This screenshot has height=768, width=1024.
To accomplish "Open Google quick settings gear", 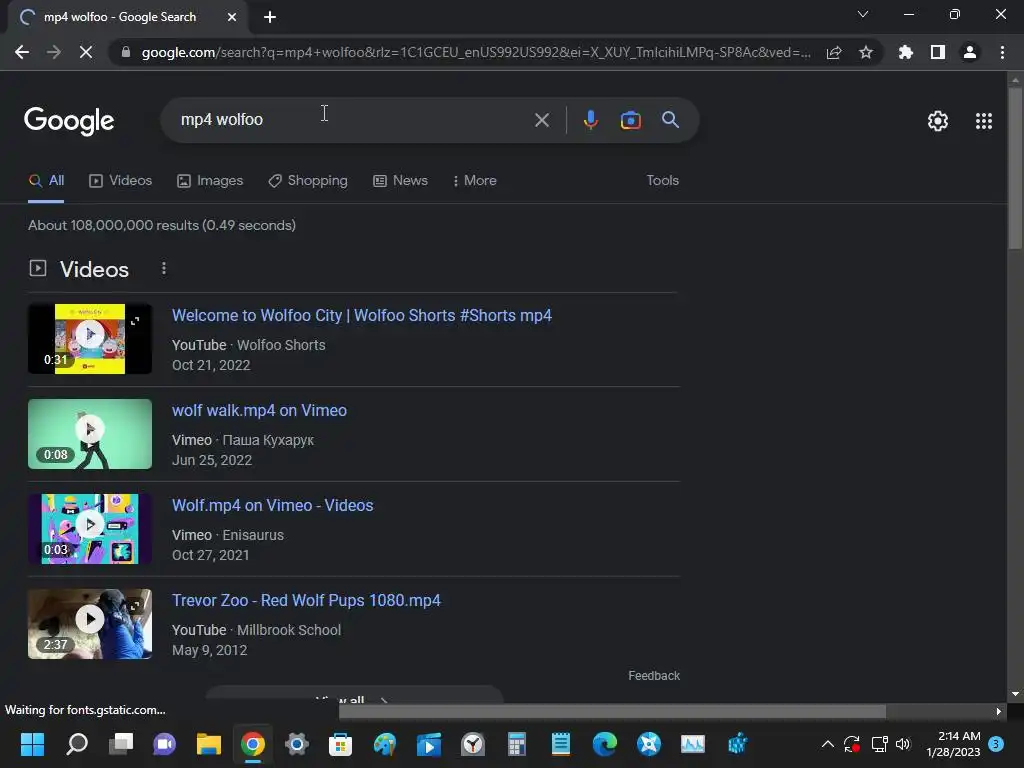I will click(938, 121).
